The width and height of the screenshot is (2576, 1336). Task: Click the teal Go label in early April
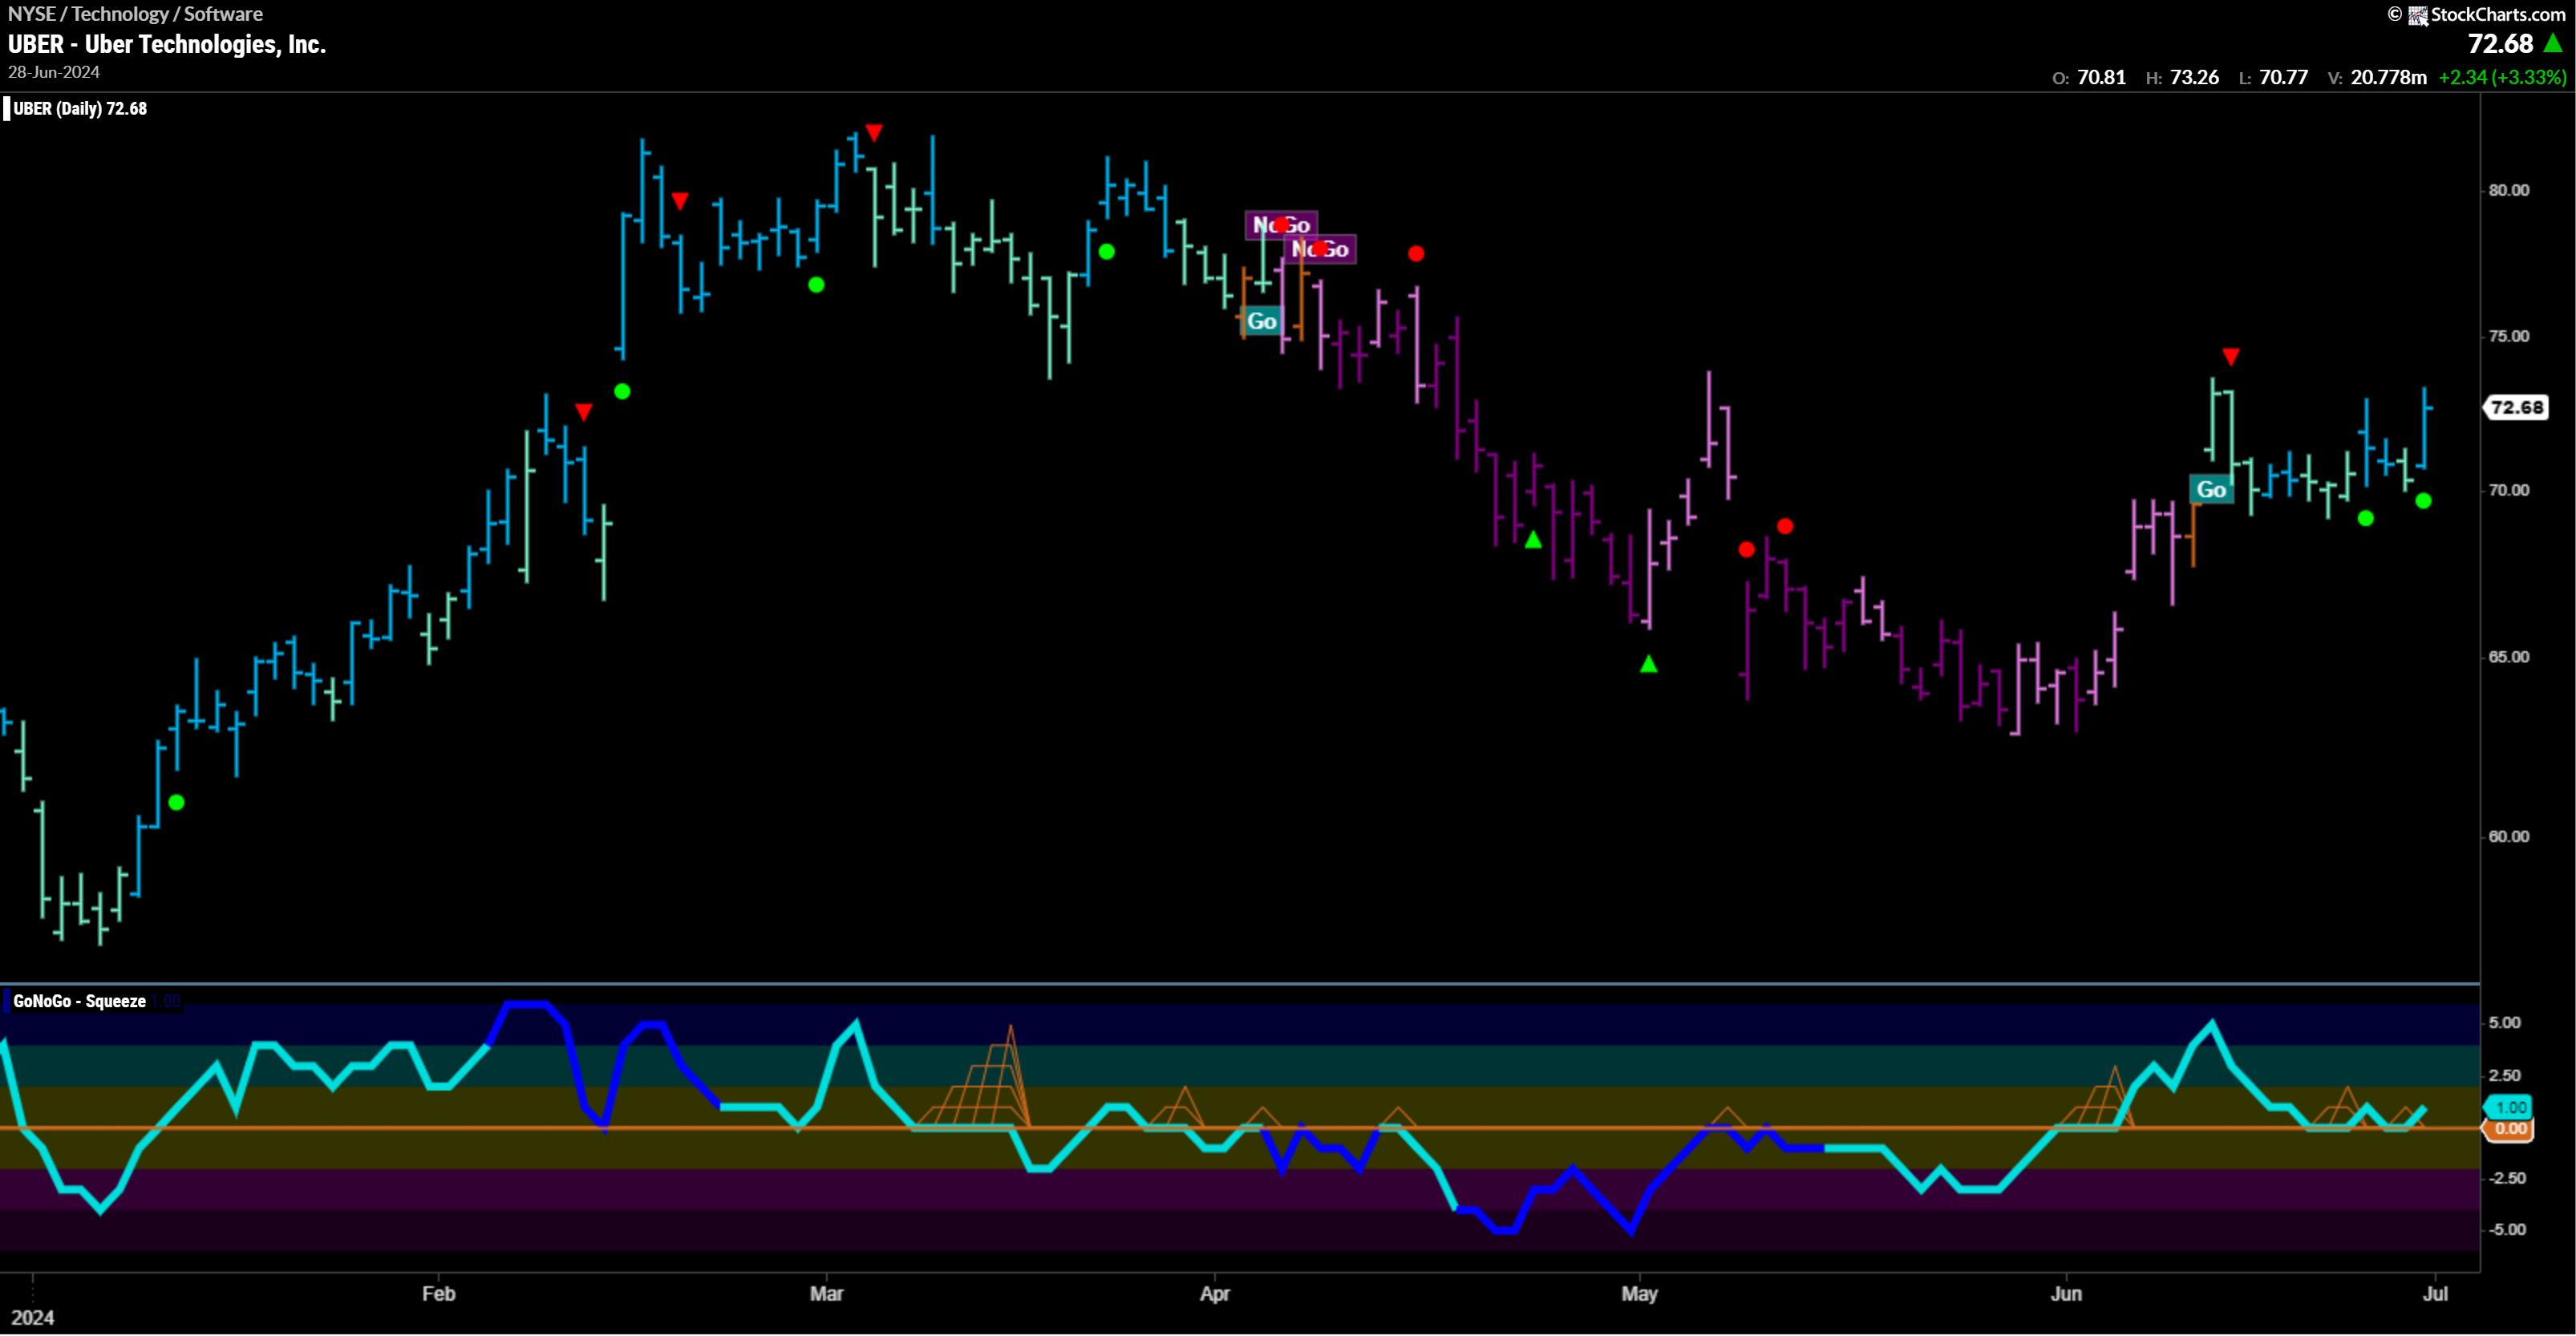click(1261, 321)
